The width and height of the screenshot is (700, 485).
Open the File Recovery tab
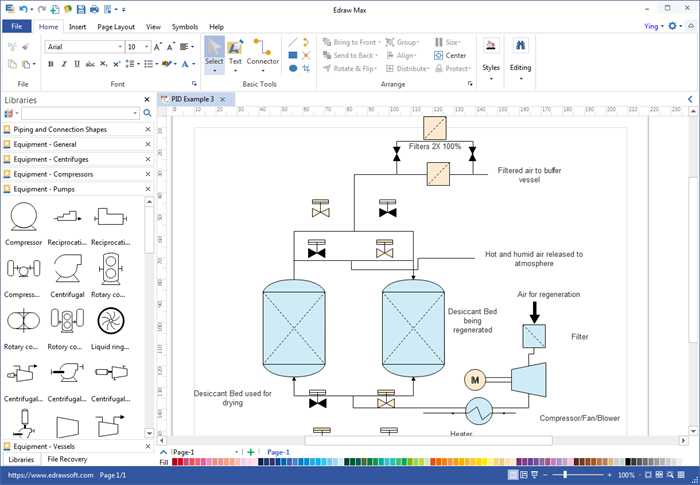[x=67, y=459]
